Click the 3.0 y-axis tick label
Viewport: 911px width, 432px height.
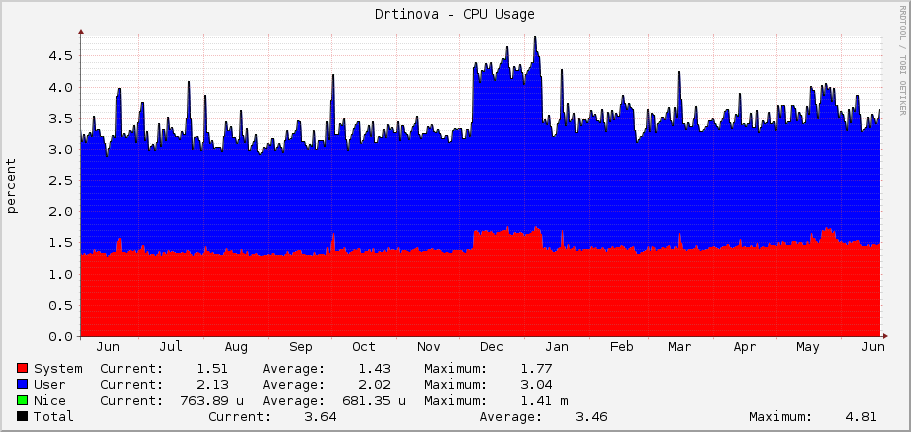click(59, 150)
